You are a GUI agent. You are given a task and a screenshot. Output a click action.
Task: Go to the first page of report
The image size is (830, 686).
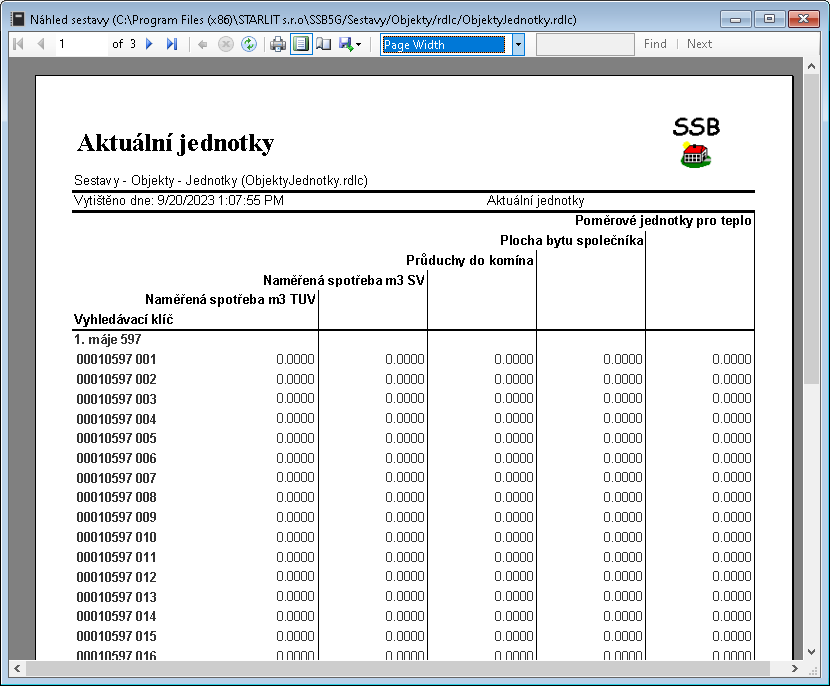18,44
